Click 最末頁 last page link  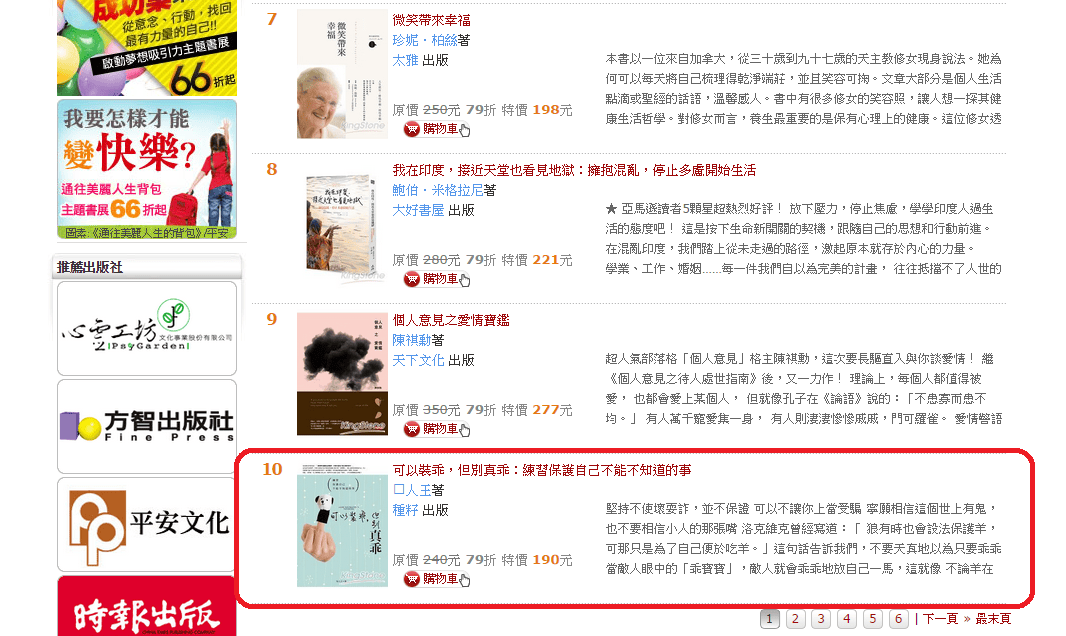(x=993, y=618)
